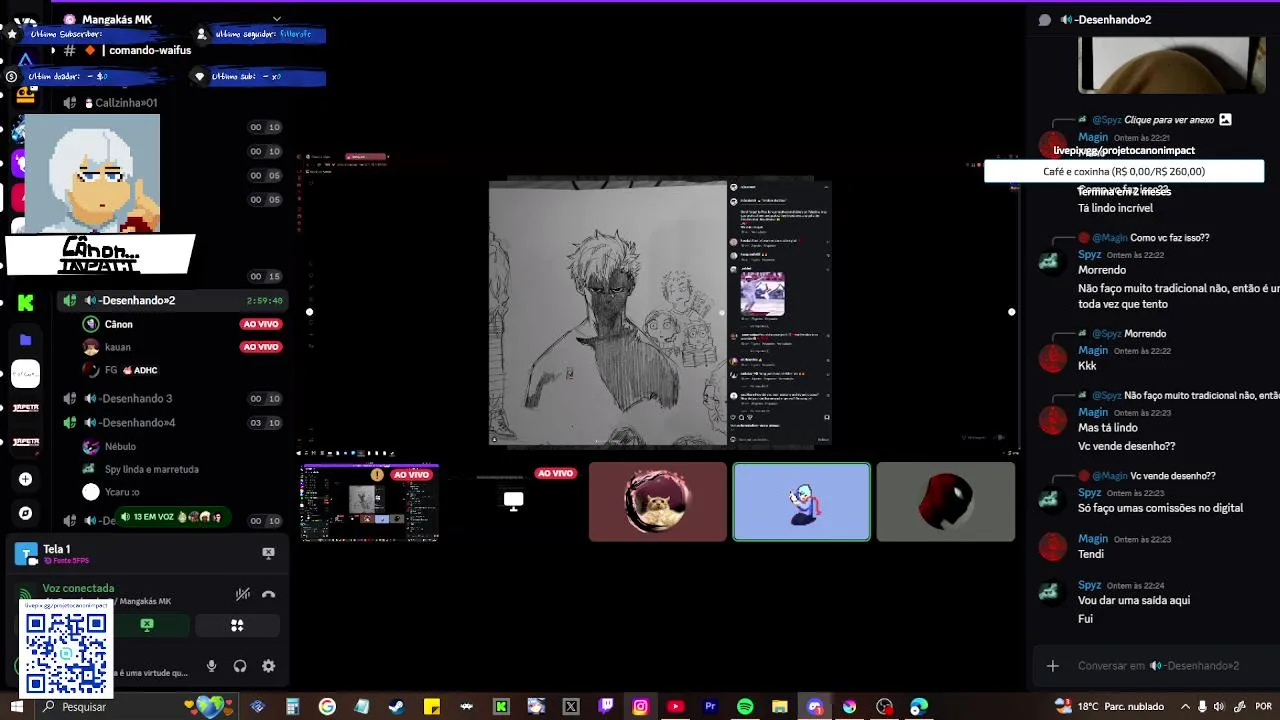Open the green K server icon

point(26,303)
